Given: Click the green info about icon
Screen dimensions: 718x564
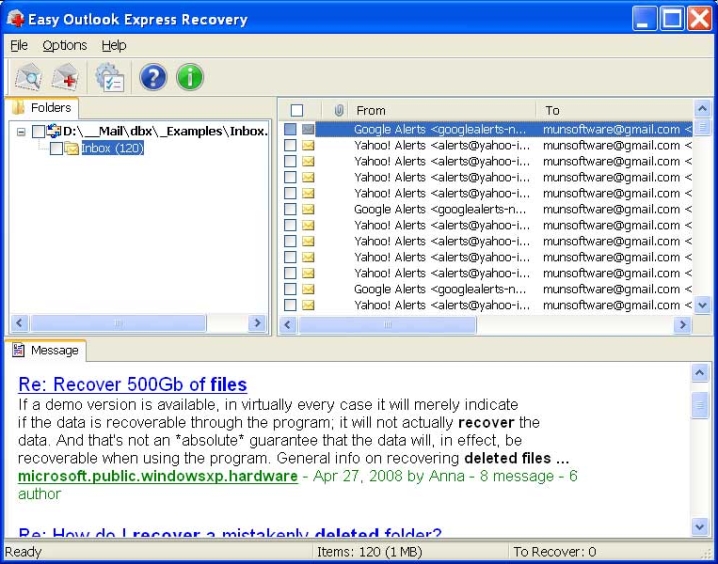Looking at the screenshot, I should (x=190, y=77).
